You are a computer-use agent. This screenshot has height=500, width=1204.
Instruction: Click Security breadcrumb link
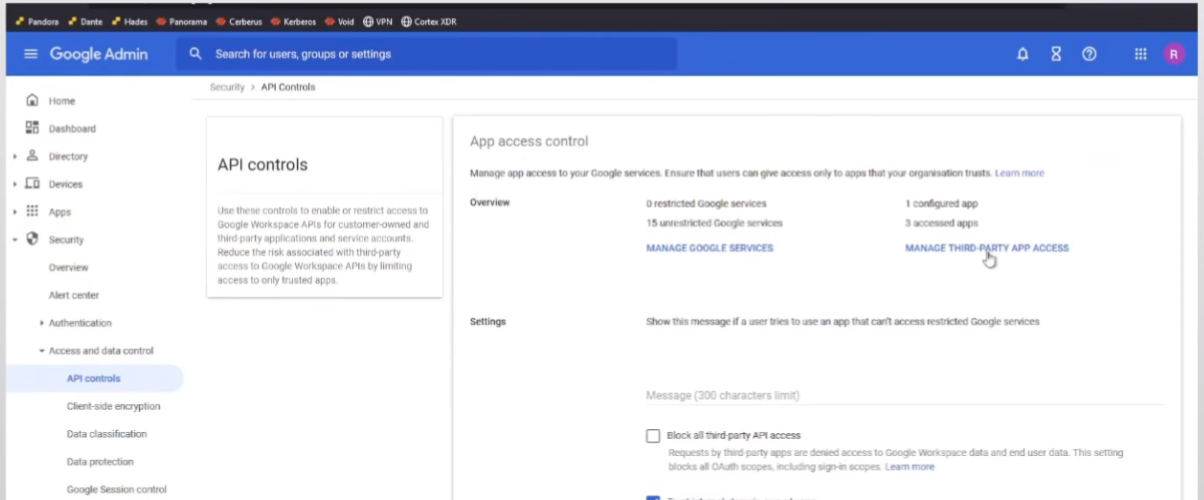tap(227, 87)
